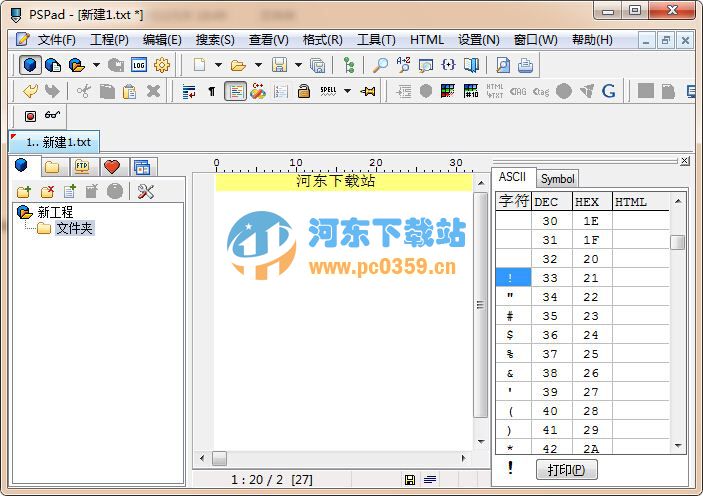Viewport: 703px width, 496px height.
Task: Open the code structure tree icon
Action: point(348,65)
